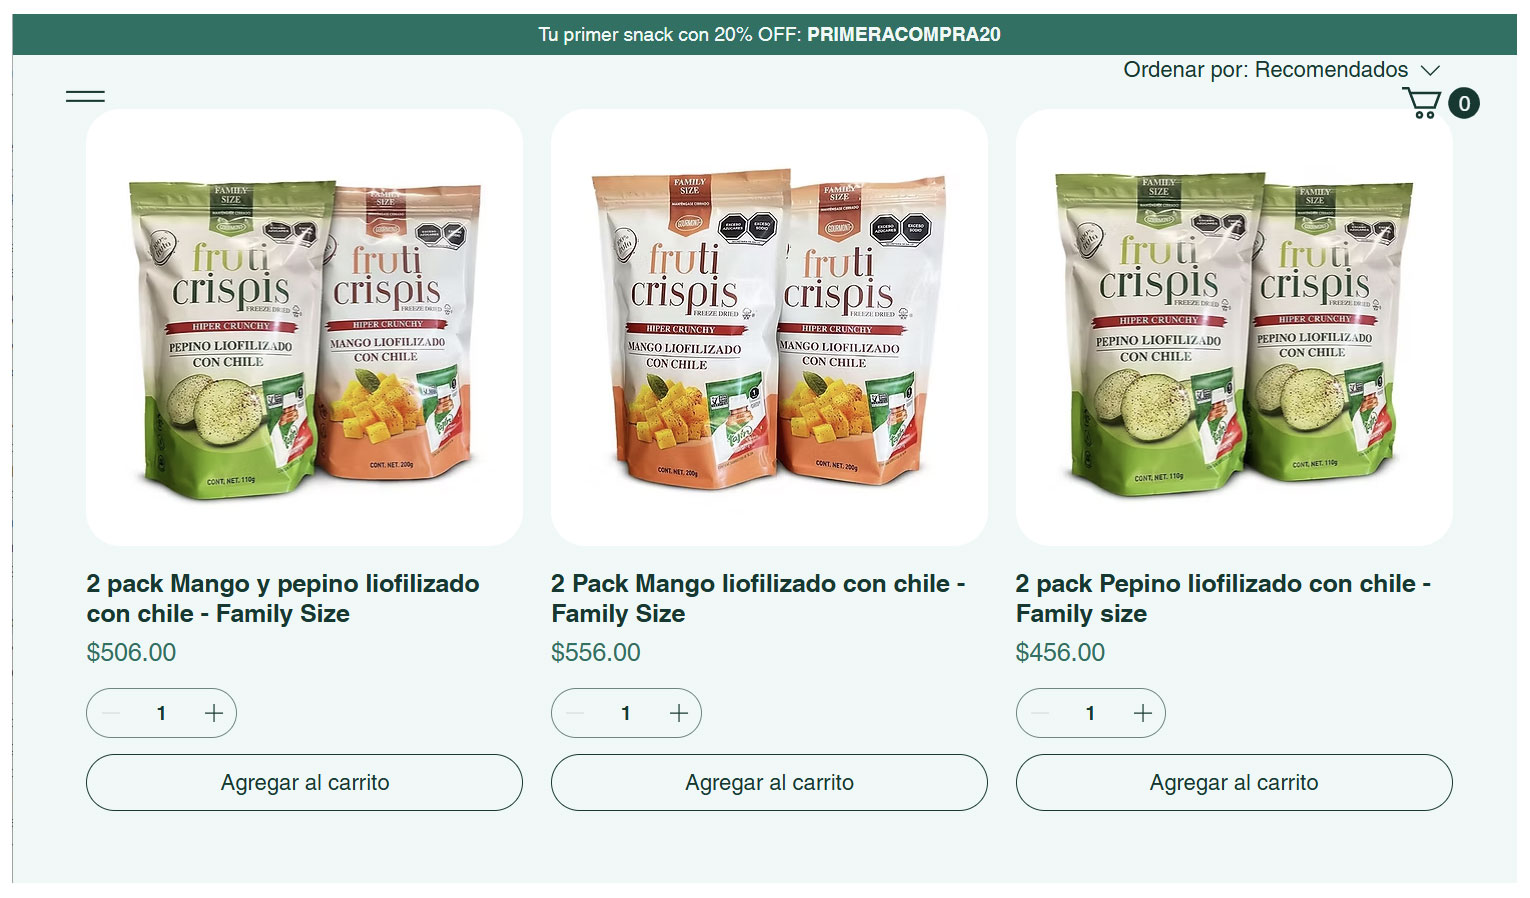
Task: Expand the Ordenar por Recomendados dropdown
Action: tap(1281, 70)
